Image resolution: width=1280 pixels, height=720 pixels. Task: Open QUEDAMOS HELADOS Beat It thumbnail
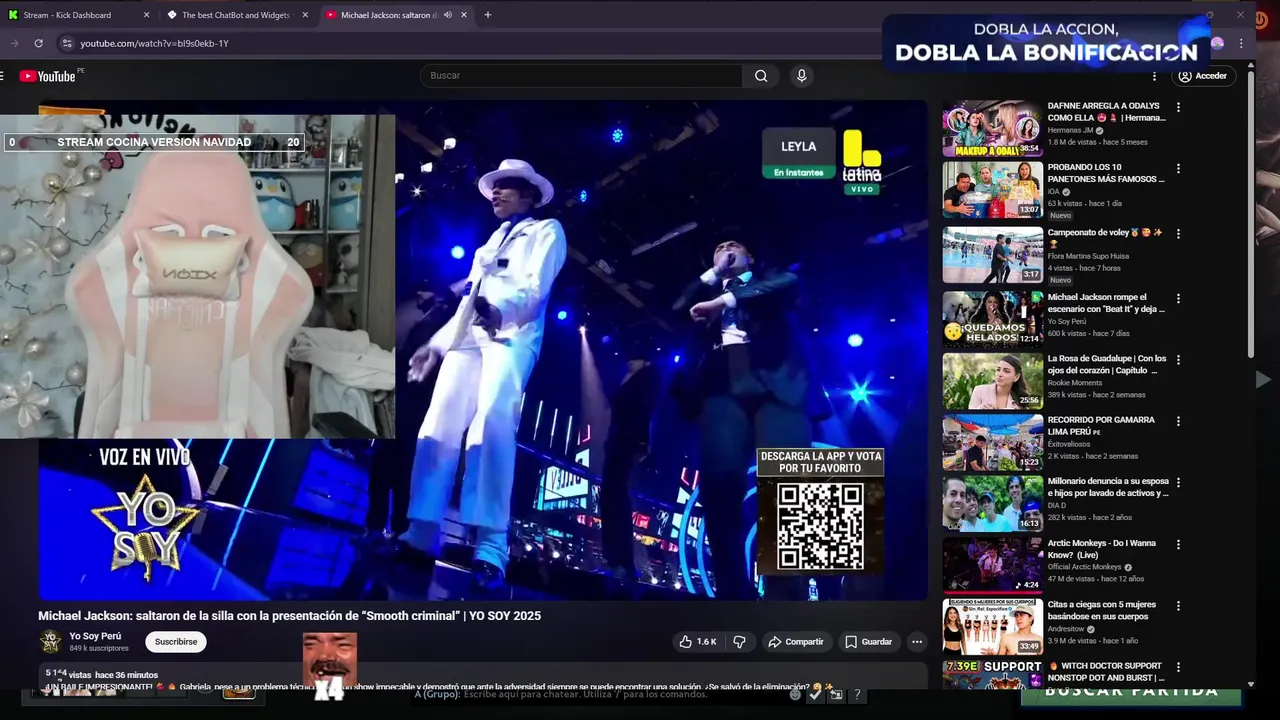[993, 319]
